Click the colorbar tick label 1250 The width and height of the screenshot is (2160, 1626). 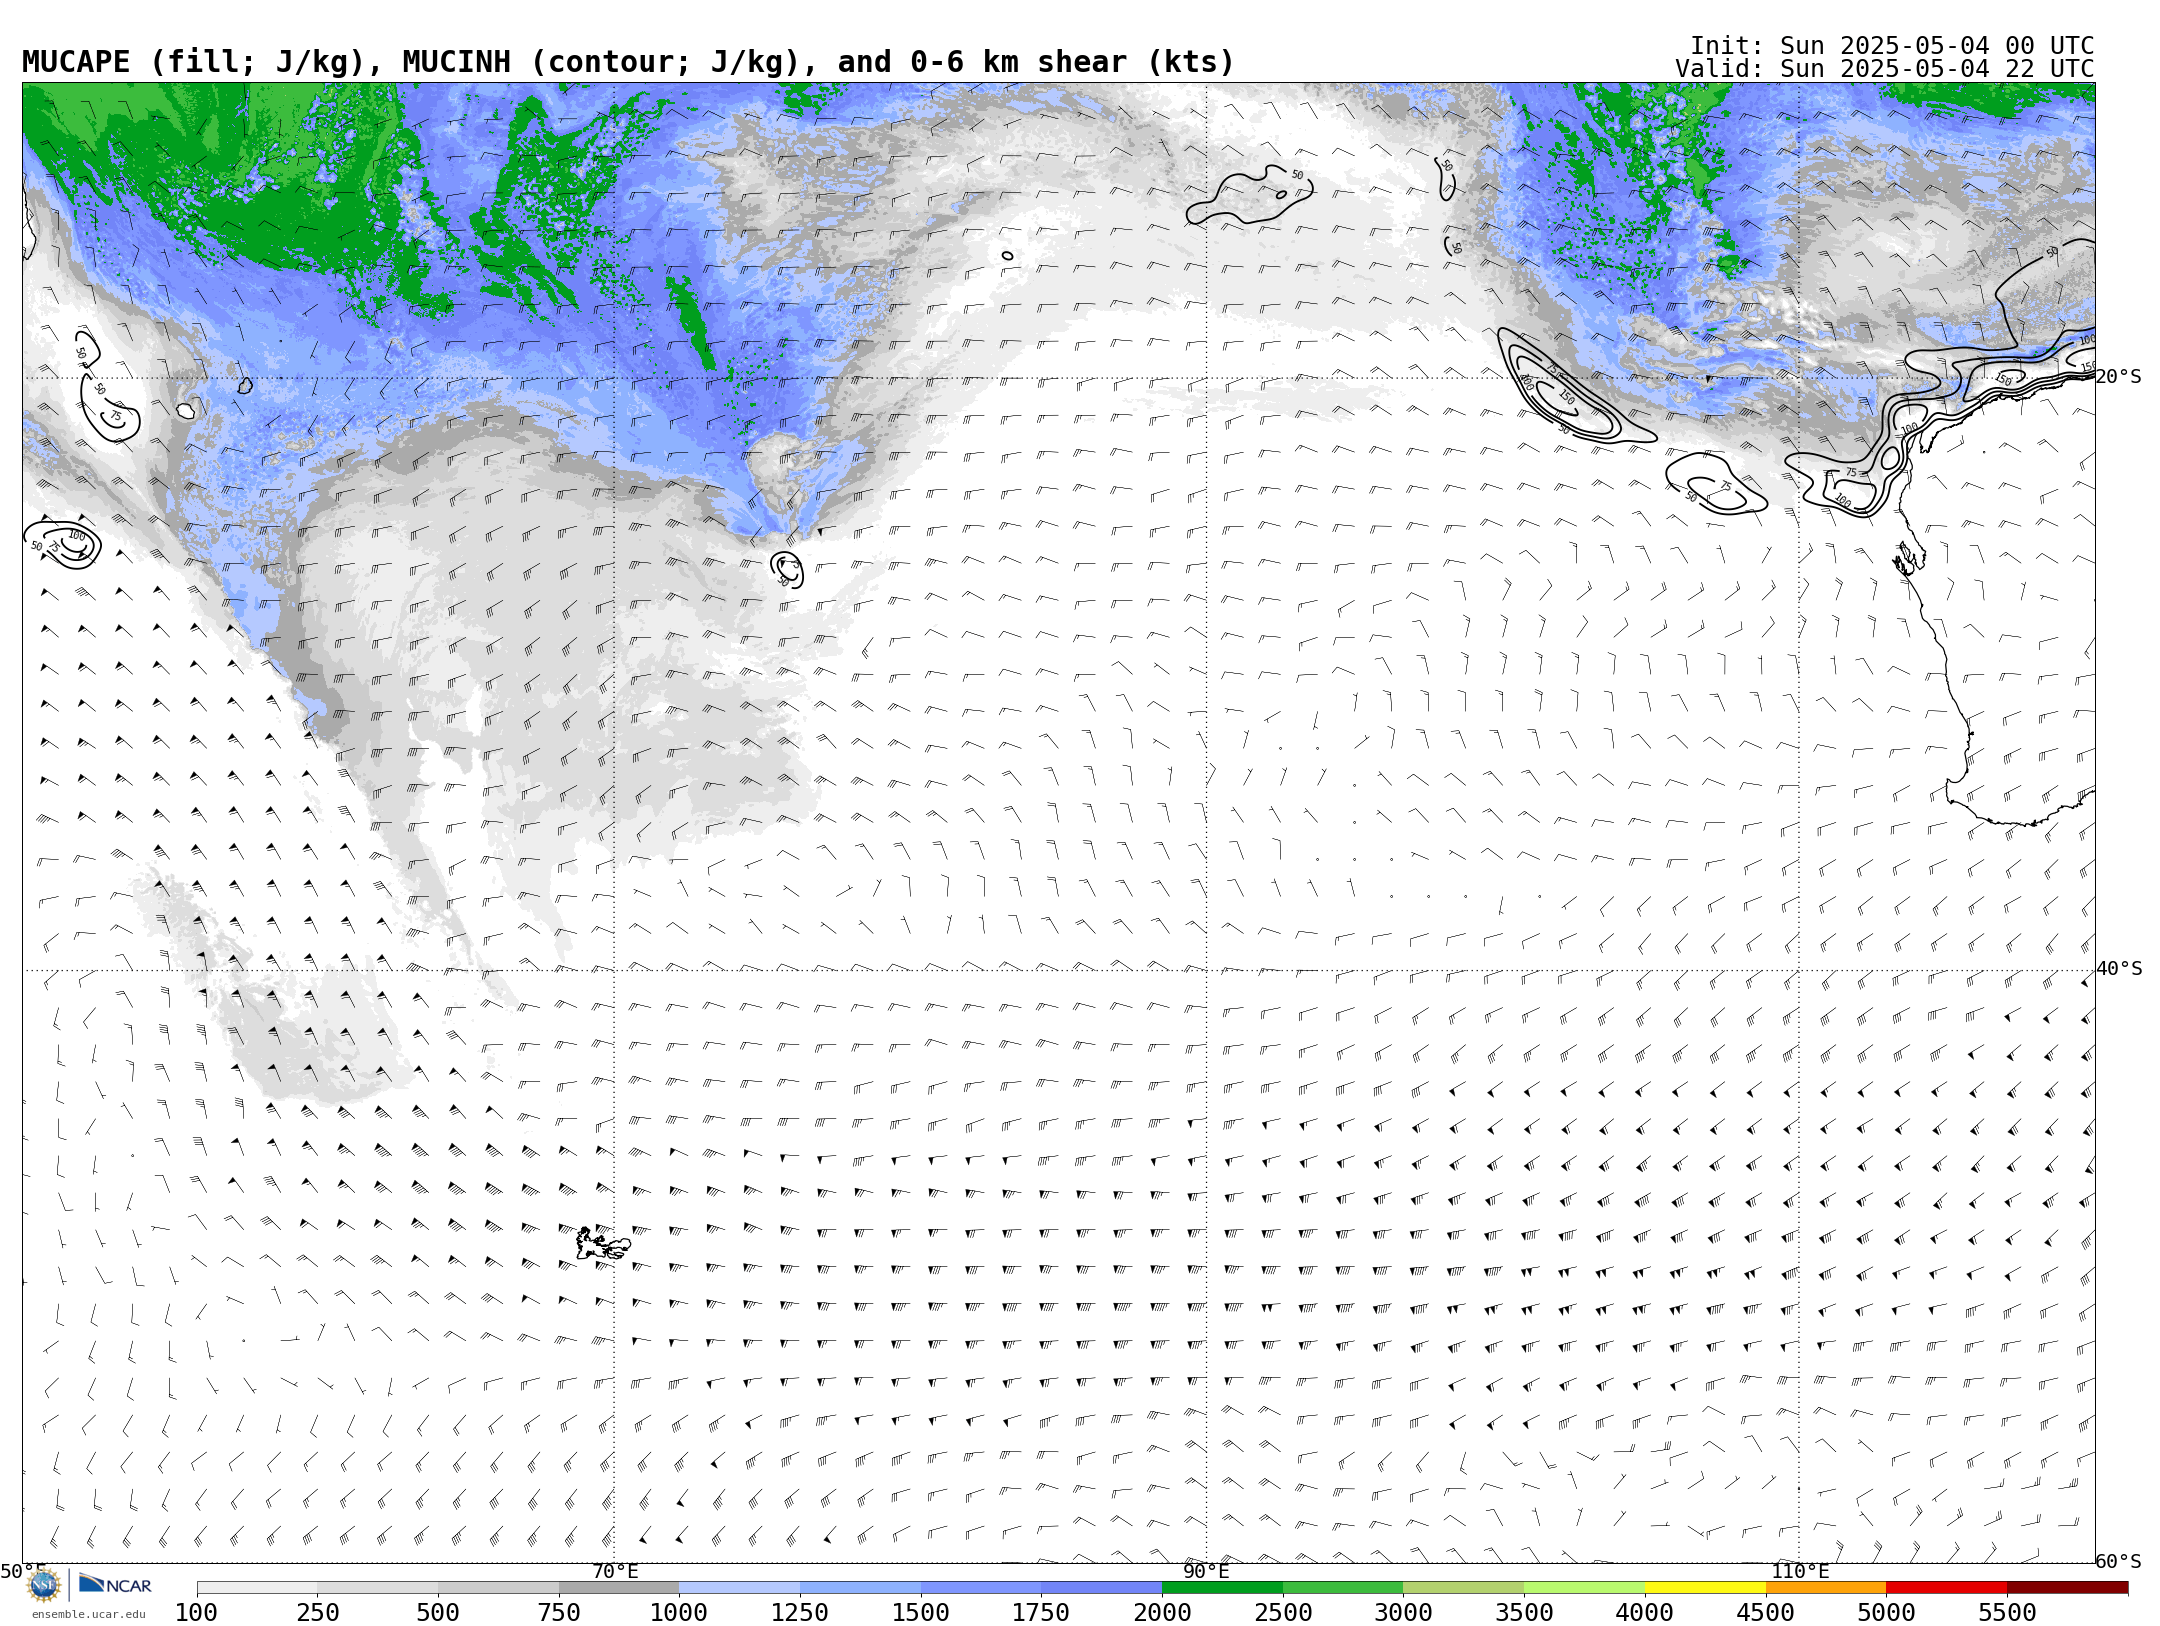click(800, 1613)
